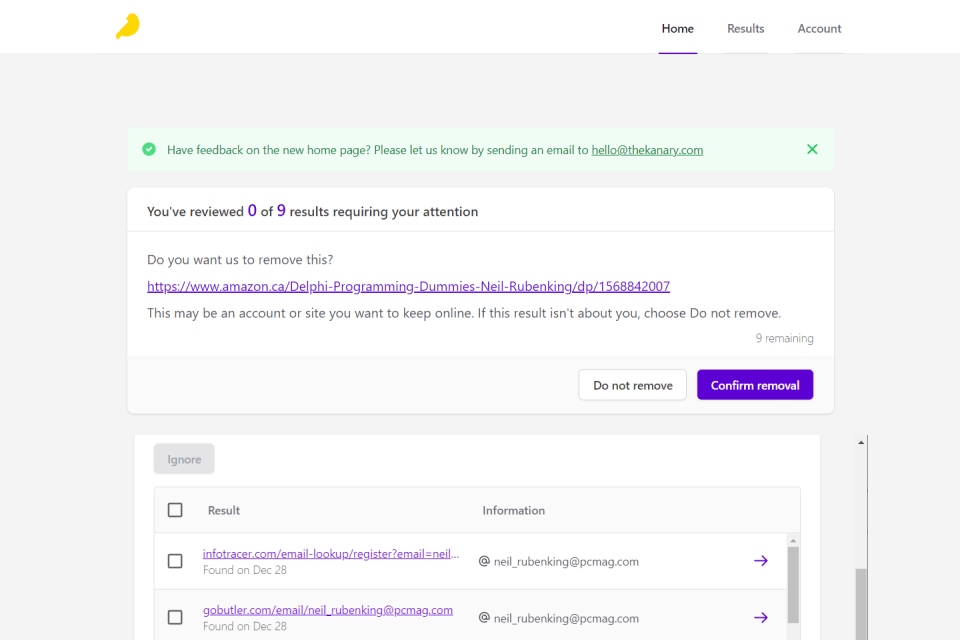Click the yellow Kanary bird logo
Viewport: 960px width, 640px height.
click(127, 27)
